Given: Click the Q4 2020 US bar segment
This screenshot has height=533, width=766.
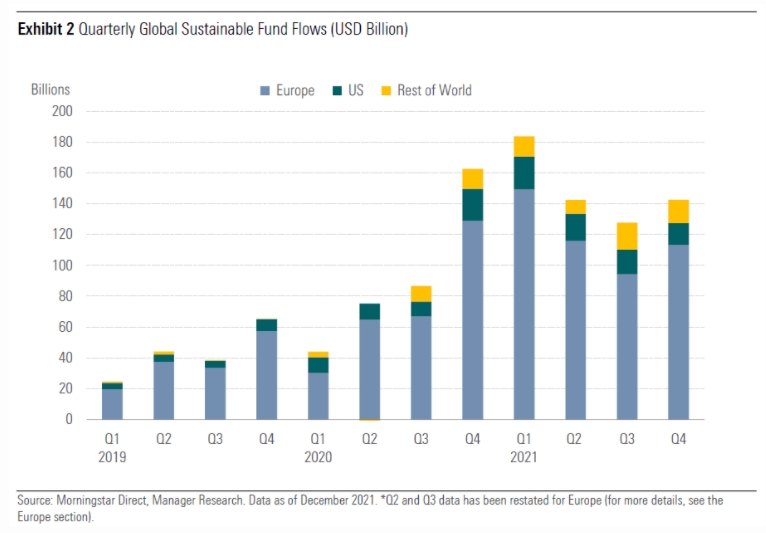Looking at the screenshot, I should [x=472, y=205].
